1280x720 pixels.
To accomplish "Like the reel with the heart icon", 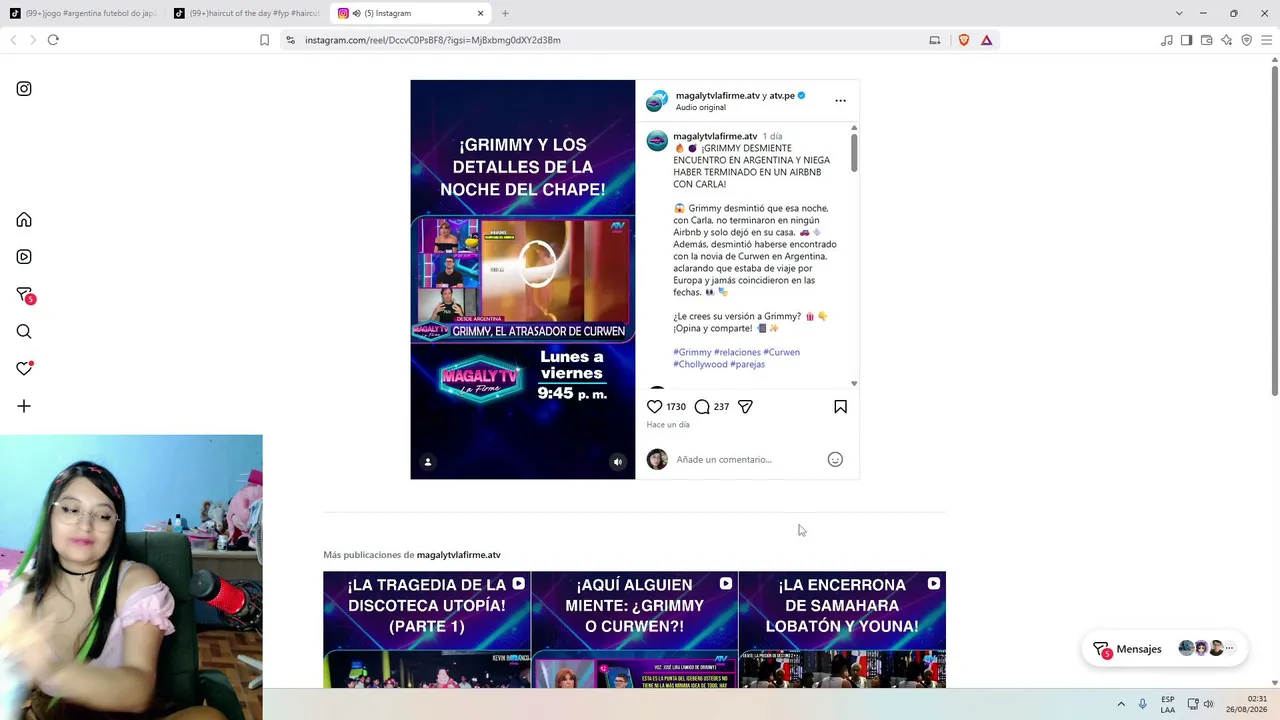I will point(655,407).
